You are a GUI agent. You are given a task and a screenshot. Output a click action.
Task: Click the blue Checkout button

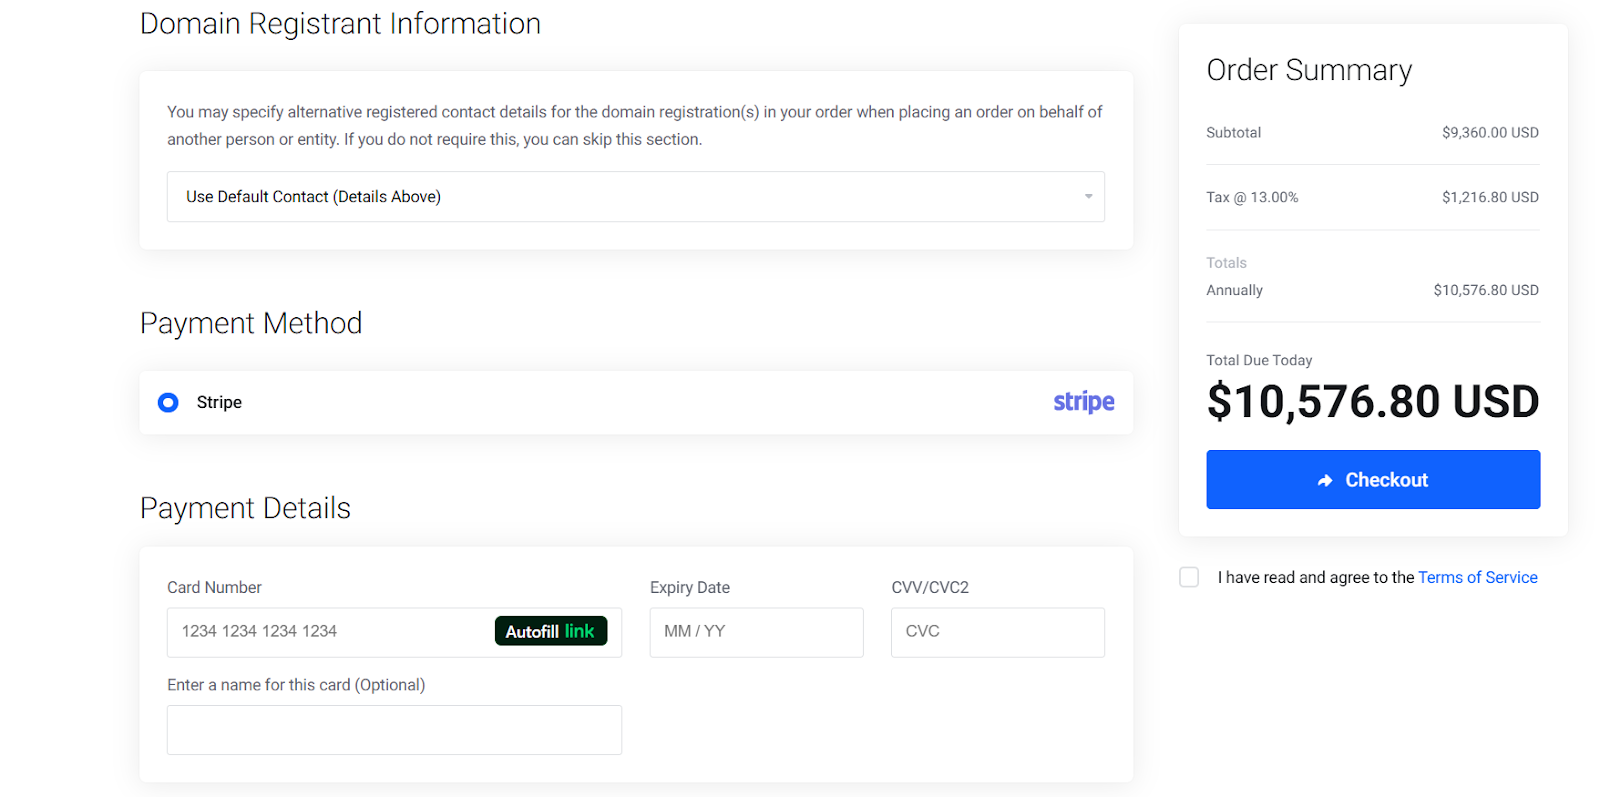point(1373,480)
